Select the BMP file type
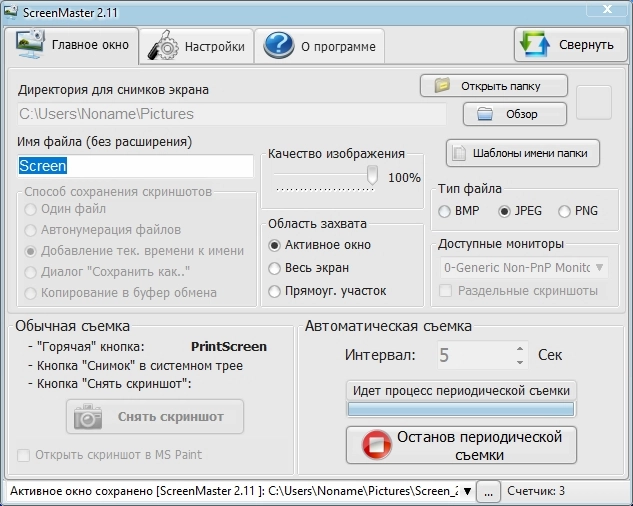 point(459,211)
